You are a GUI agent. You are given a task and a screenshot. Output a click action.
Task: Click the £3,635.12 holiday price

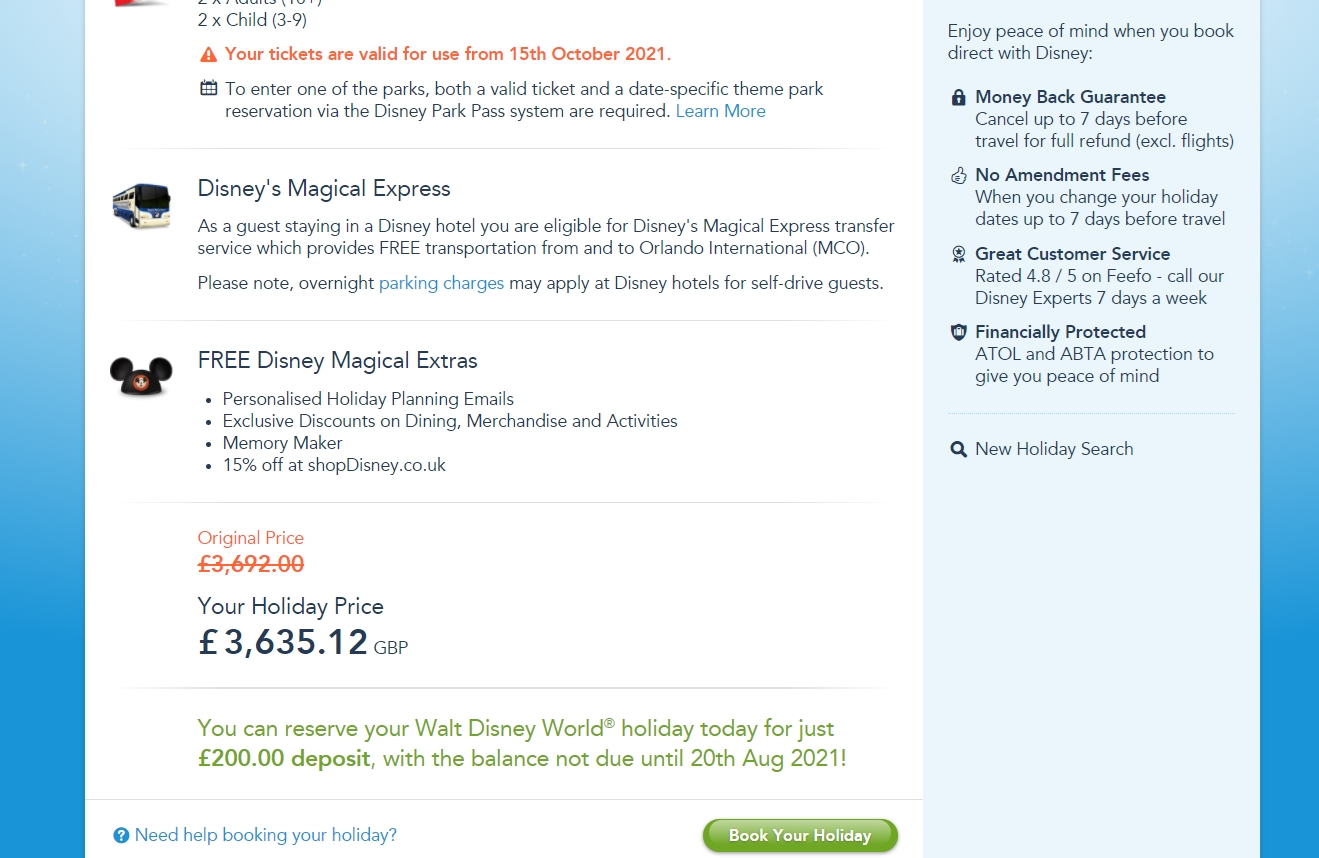click(284, 642)
